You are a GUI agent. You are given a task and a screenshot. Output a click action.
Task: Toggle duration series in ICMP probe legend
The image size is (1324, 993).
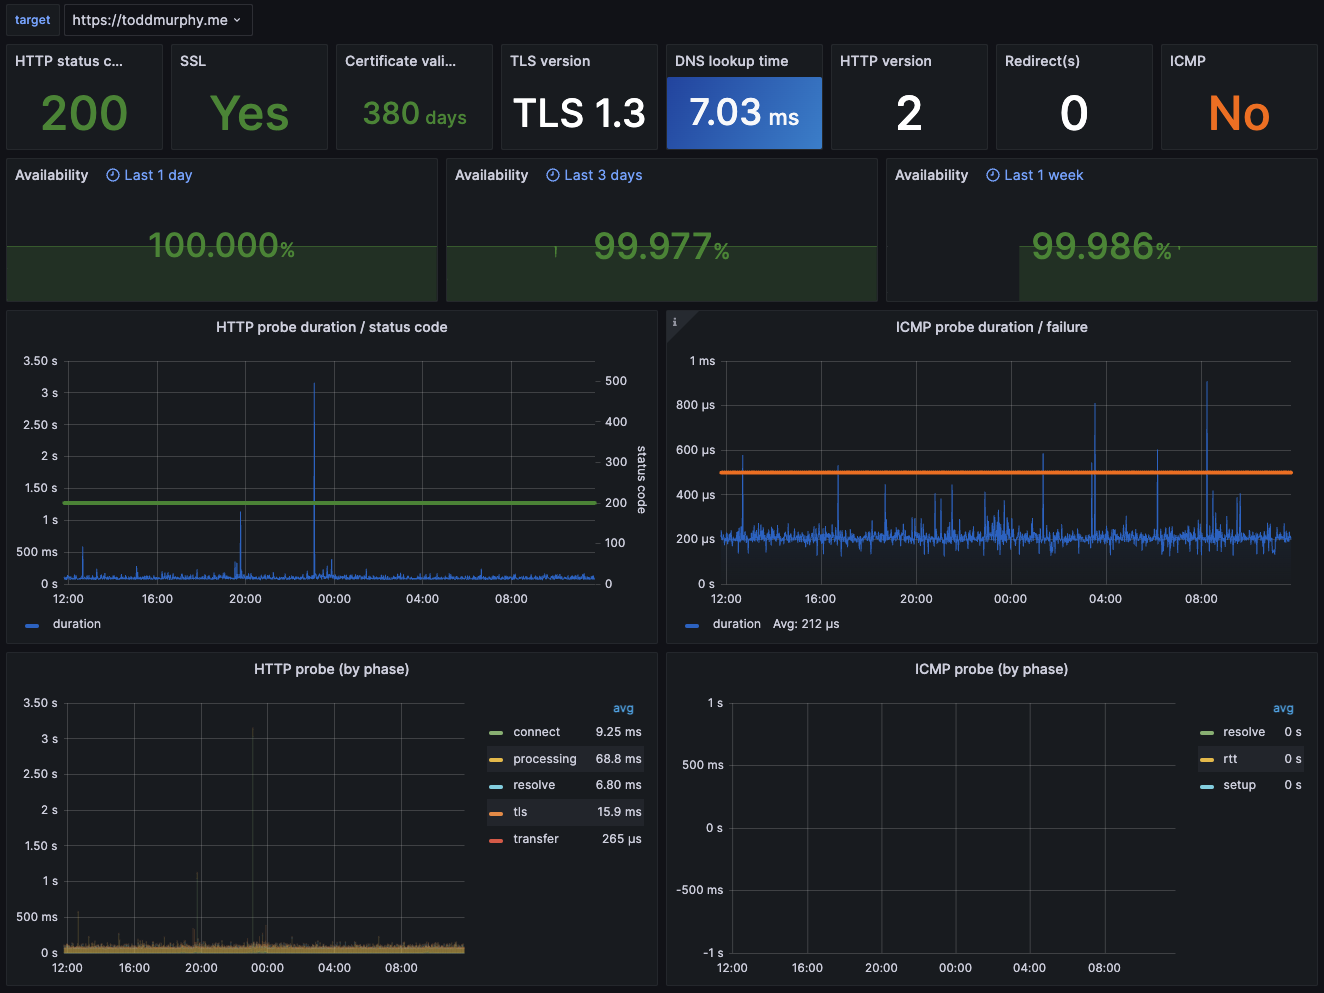point(737,624)
